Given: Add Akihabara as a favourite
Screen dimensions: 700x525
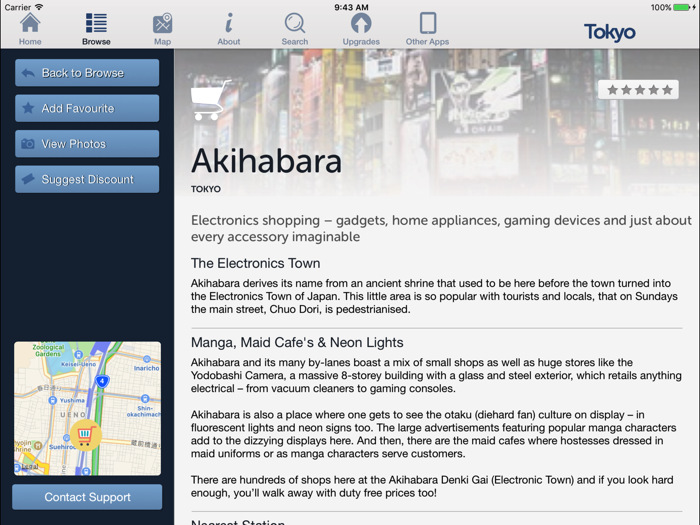Looking at the screenshot, I should point(87,108).
